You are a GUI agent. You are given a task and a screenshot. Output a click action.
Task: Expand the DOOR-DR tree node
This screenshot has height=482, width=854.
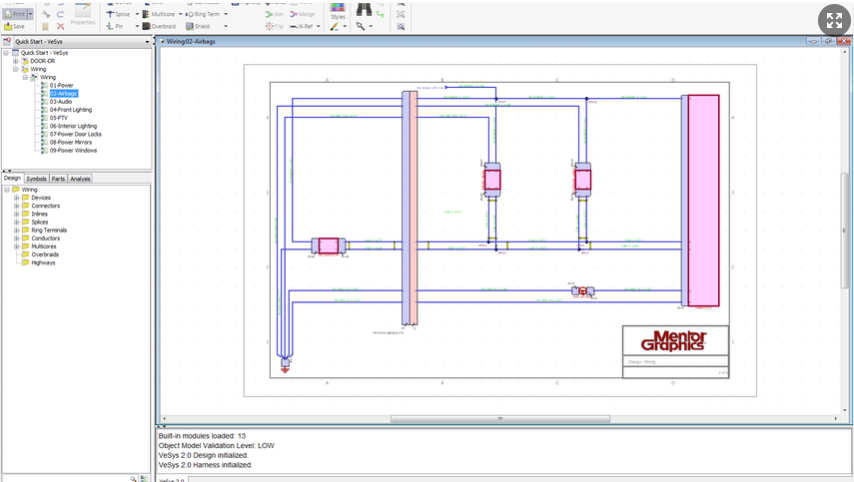point(15,61)
